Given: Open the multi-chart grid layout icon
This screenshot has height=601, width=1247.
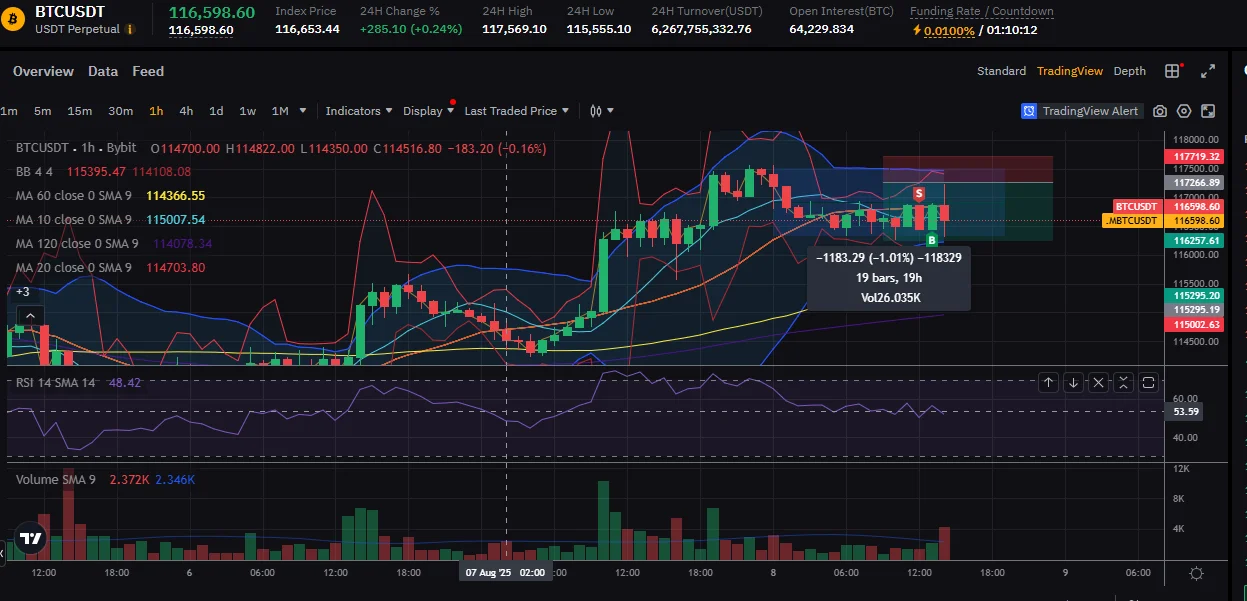Looking at the screenshot, I should (x=1173, y=71).
